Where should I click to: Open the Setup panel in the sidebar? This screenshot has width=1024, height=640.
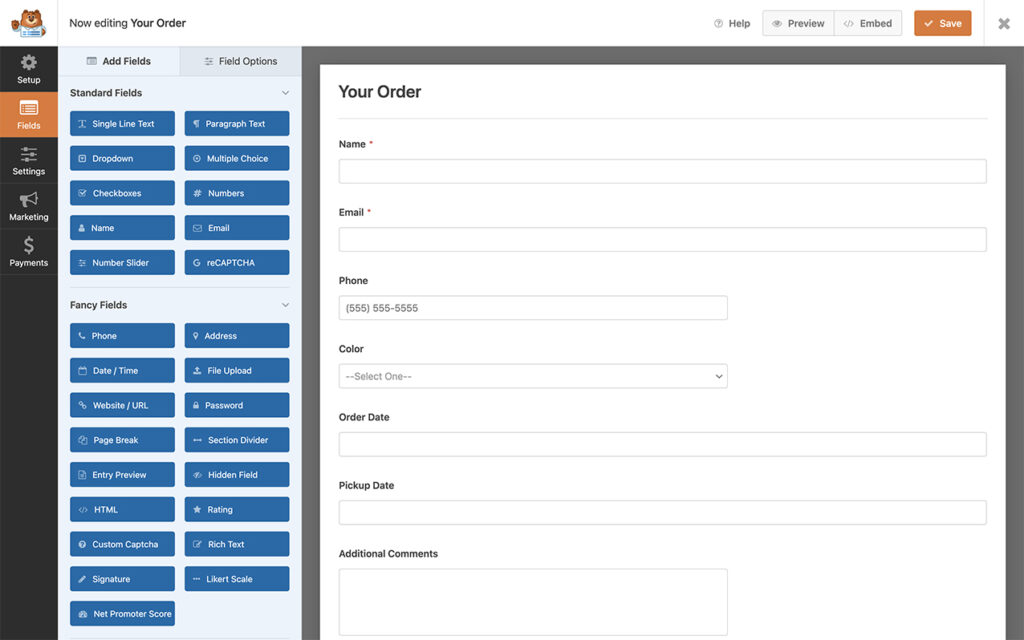click(x=28, y=69)
